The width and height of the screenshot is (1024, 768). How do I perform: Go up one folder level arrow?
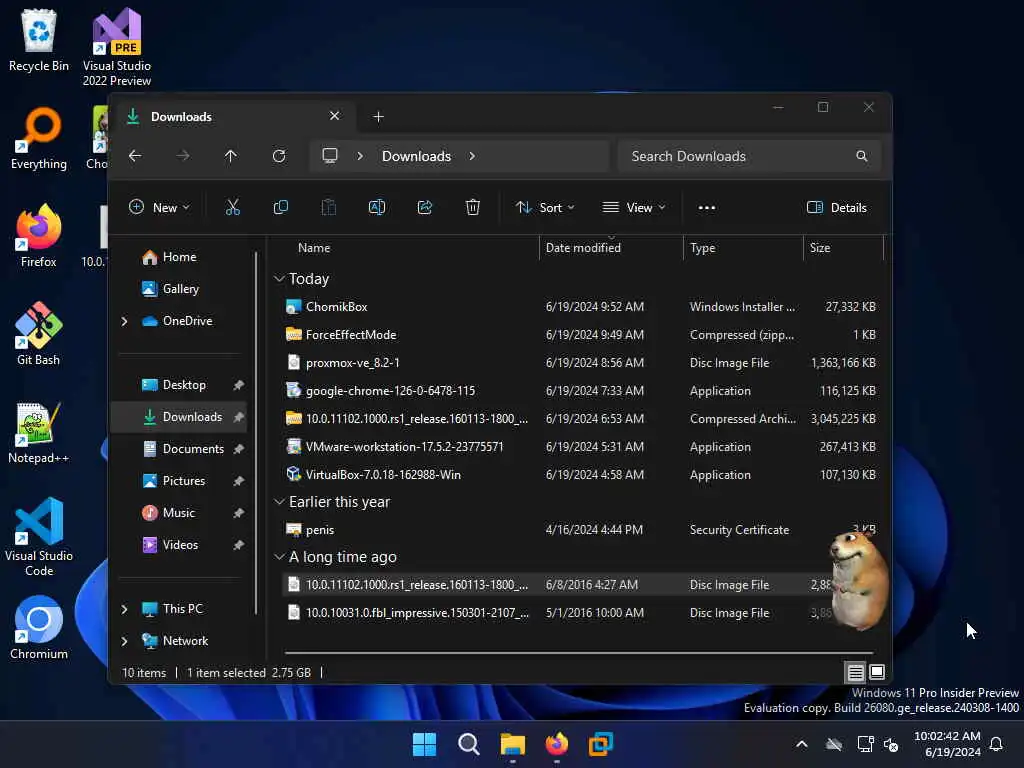(x=231, y=156)
